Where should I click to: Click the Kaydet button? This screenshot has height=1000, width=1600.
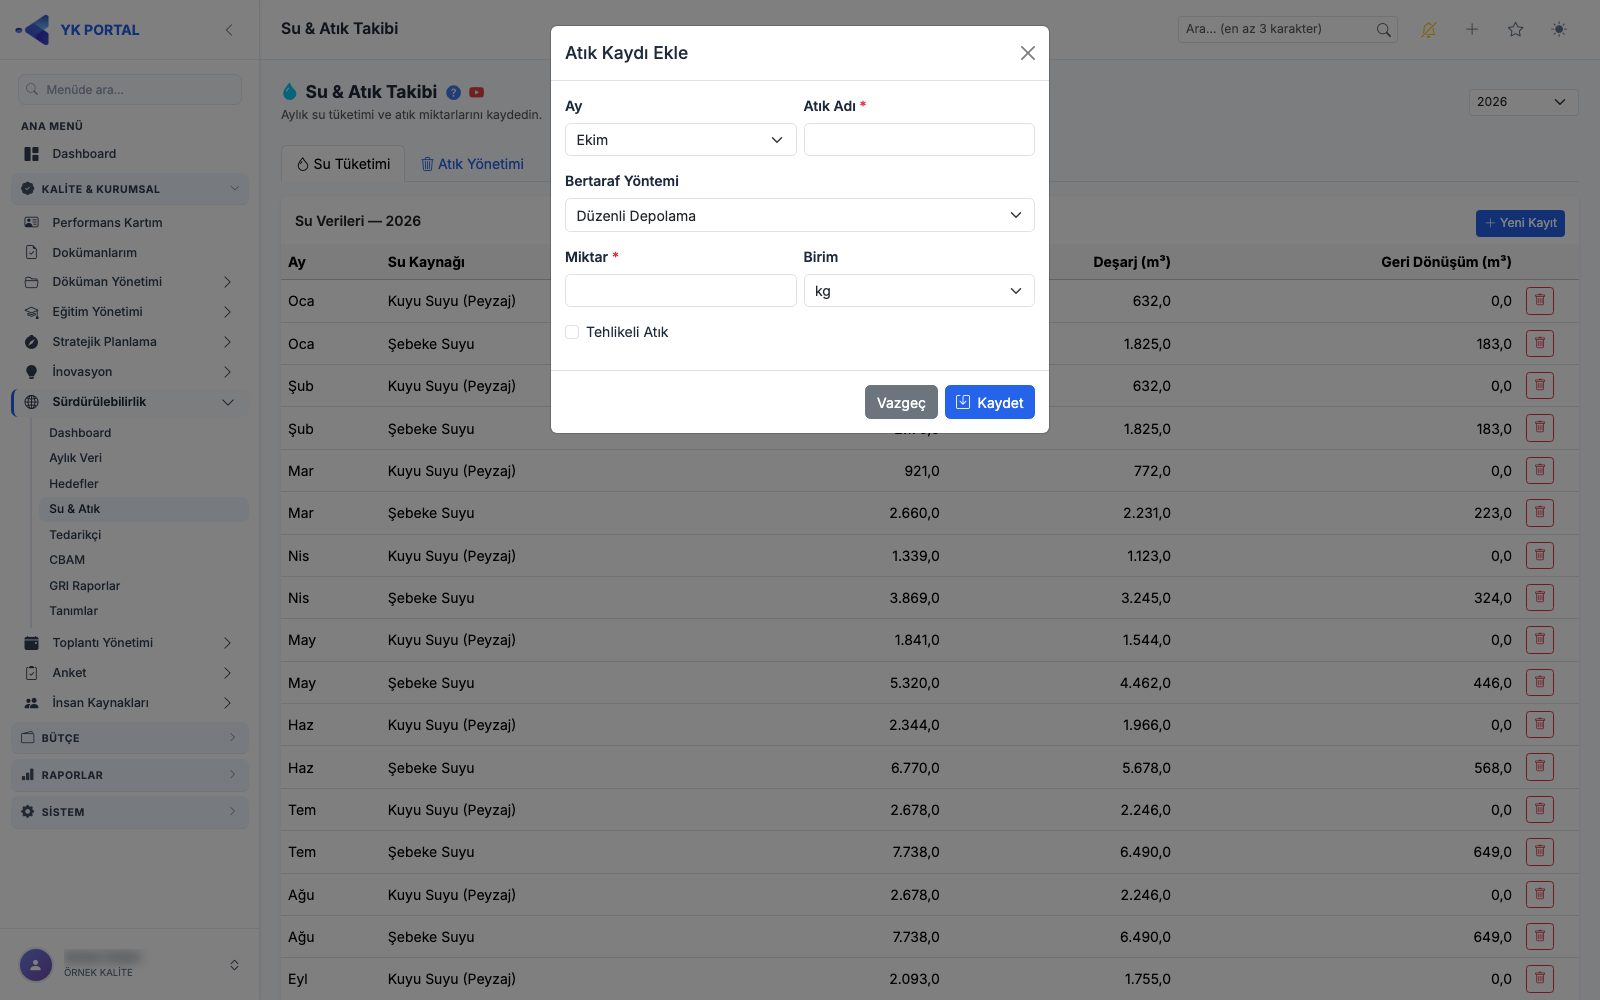(989, 402)
